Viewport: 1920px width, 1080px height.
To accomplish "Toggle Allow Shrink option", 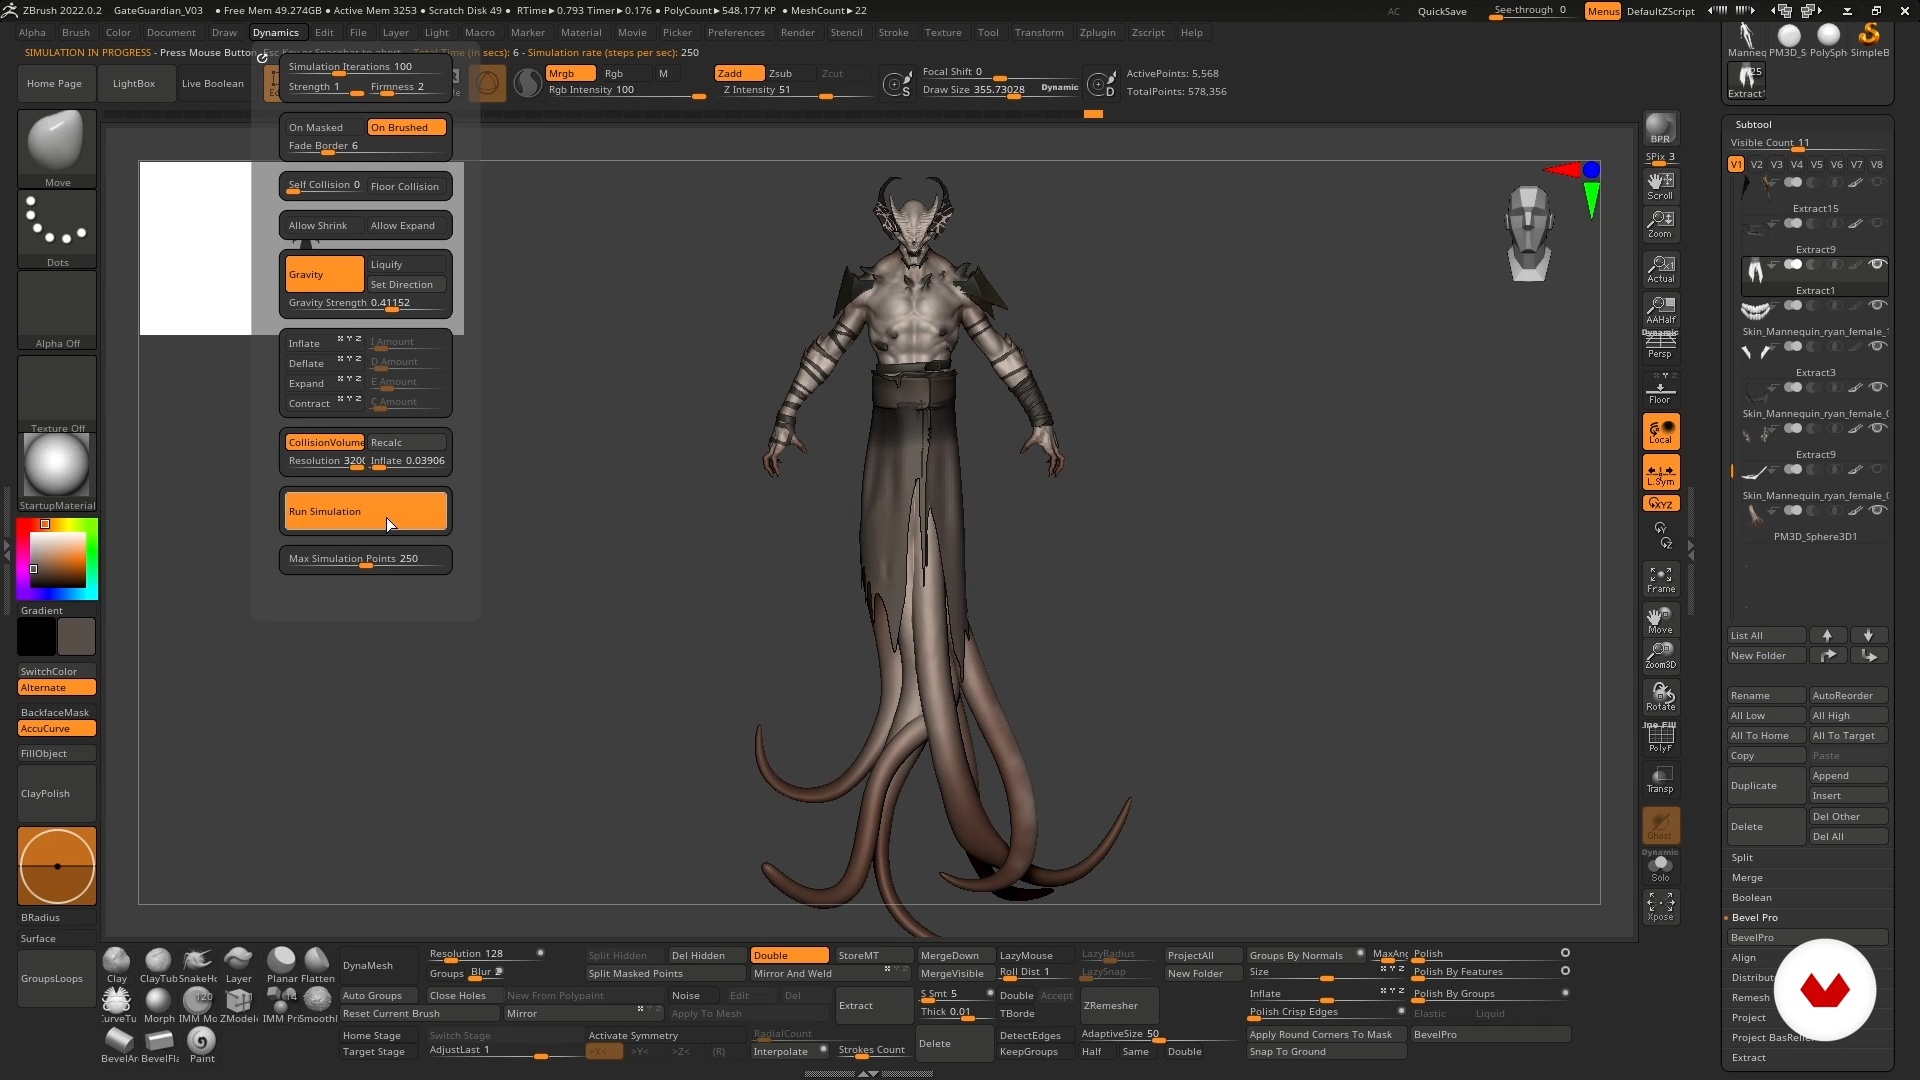I will 324,225.
